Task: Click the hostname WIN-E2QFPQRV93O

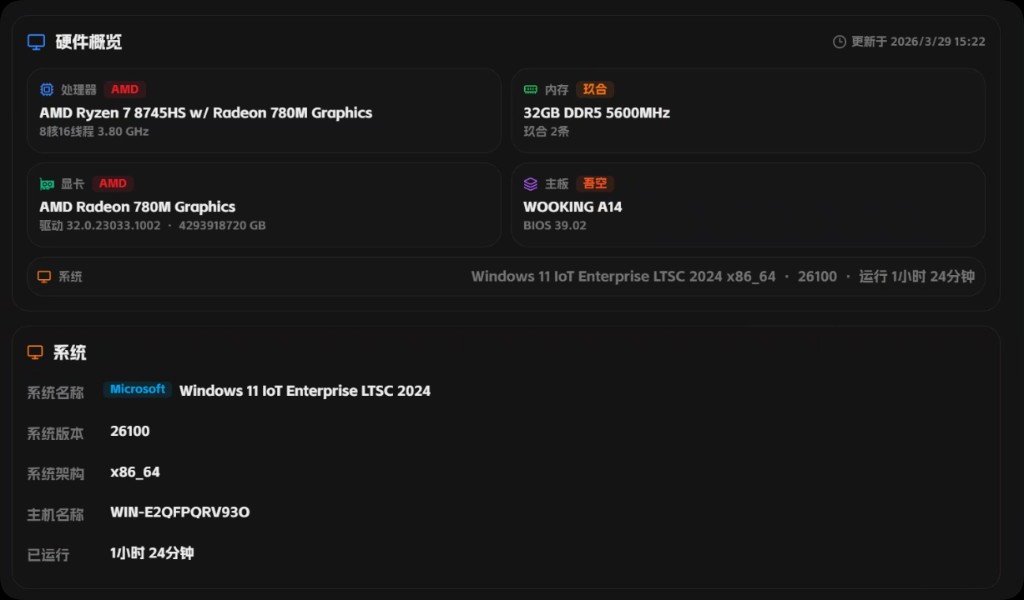Action: 180,512
